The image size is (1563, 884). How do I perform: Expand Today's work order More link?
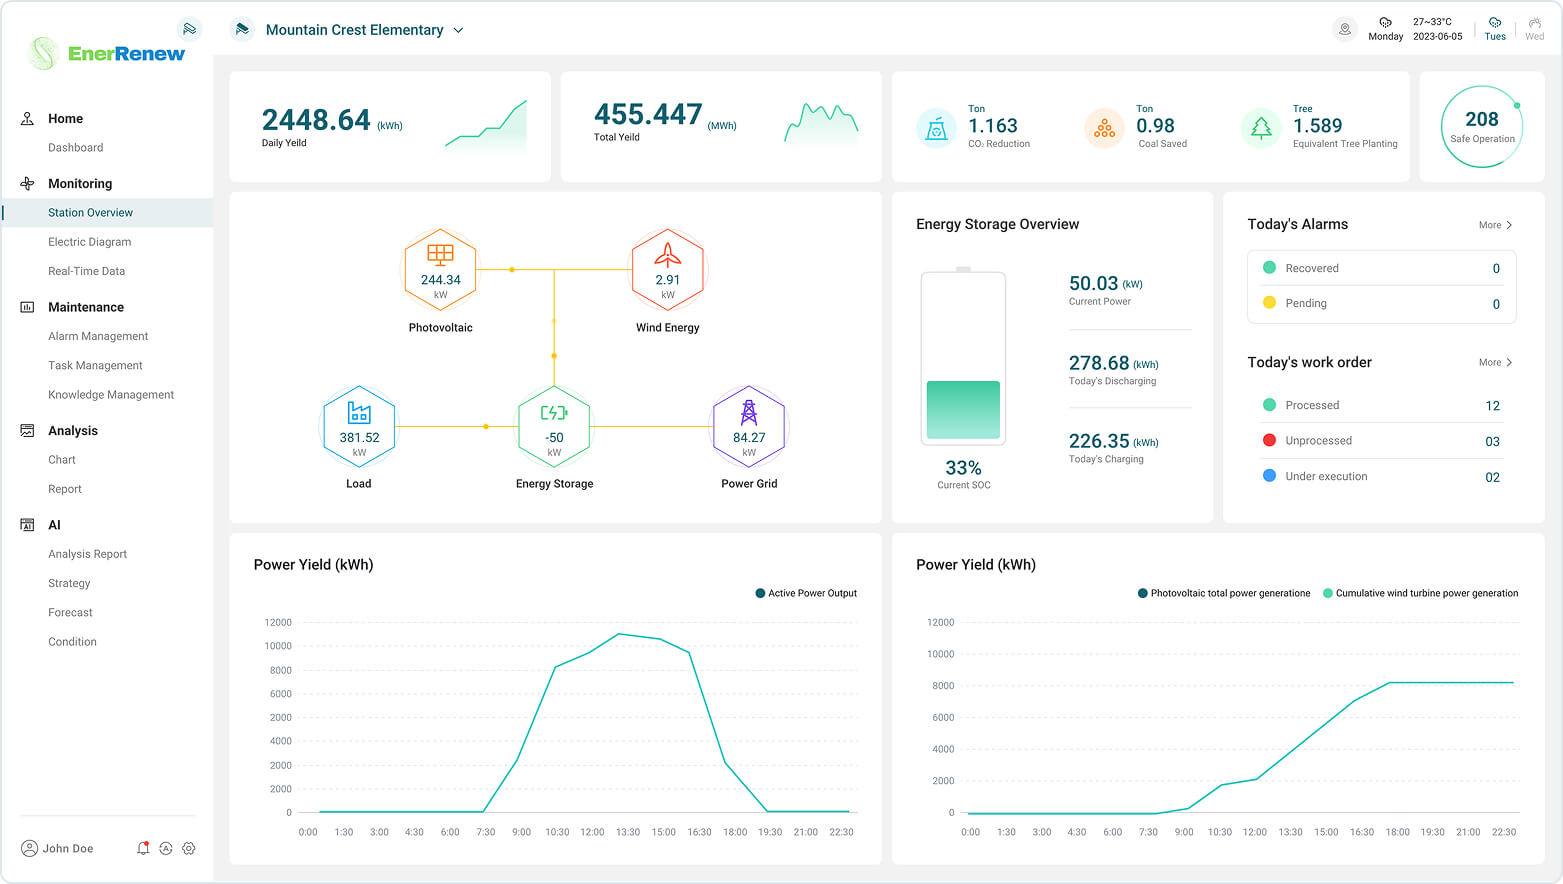pos(1495,363)
